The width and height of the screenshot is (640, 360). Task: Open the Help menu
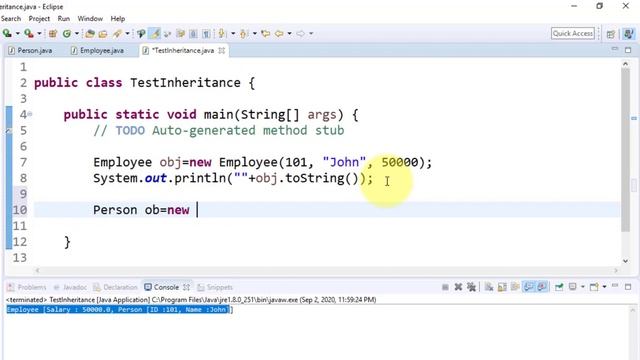[x=118, y=19]
